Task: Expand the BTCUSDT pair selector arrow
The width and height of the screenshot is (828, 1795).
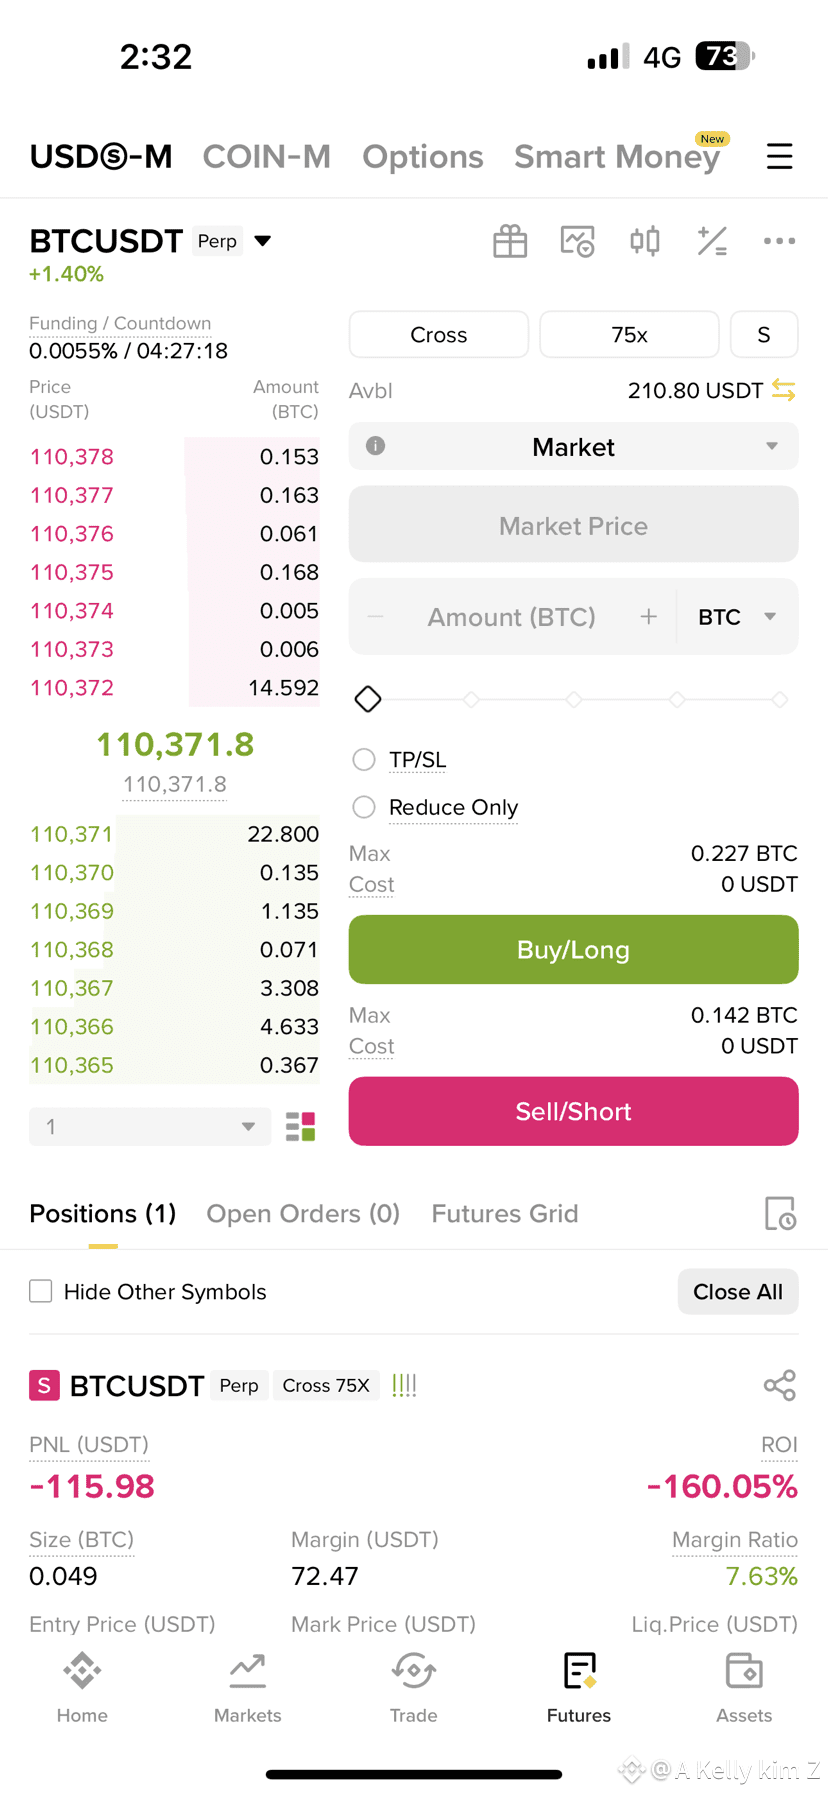Action: (x=263, y=241)
